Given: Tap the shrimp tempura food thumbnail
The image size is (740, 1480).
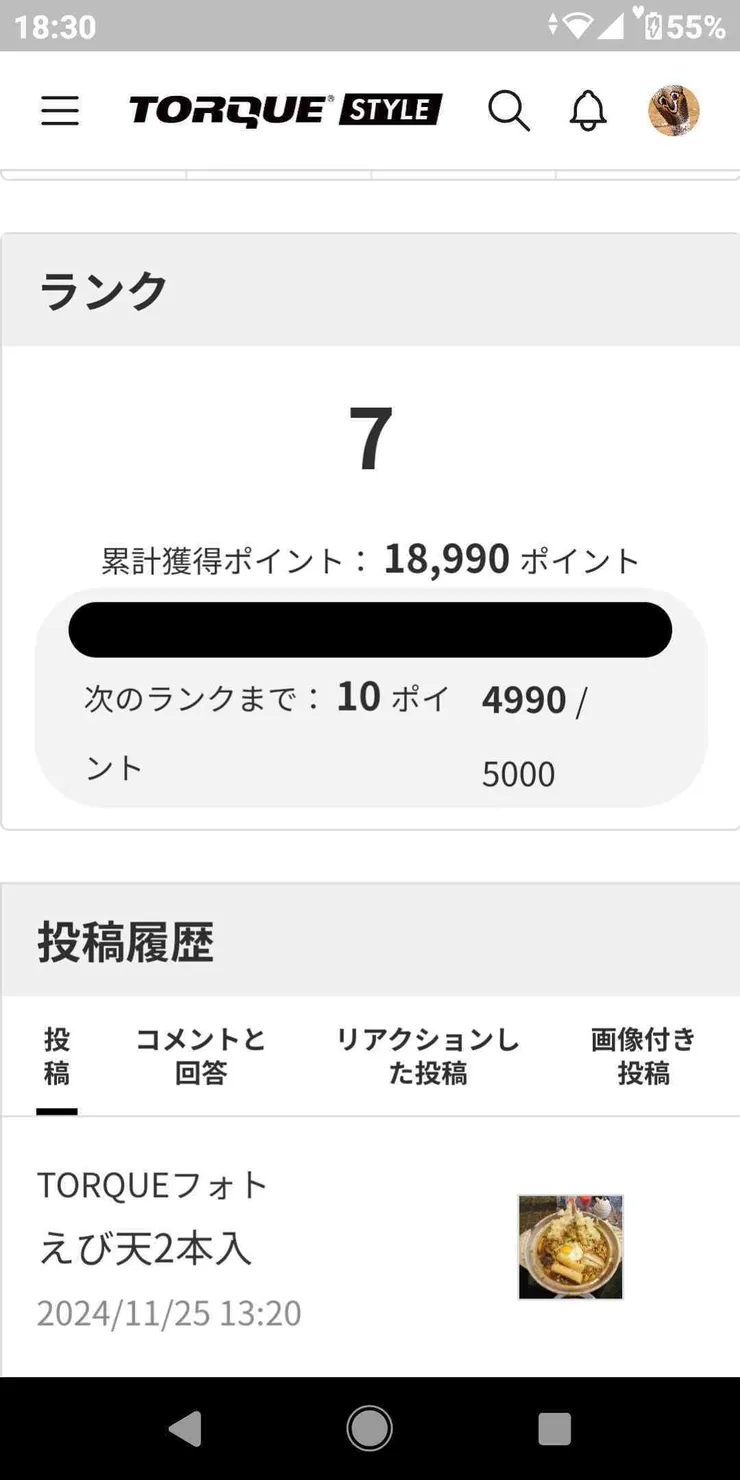Looking at the screenshot, I should coord(570,1245).
